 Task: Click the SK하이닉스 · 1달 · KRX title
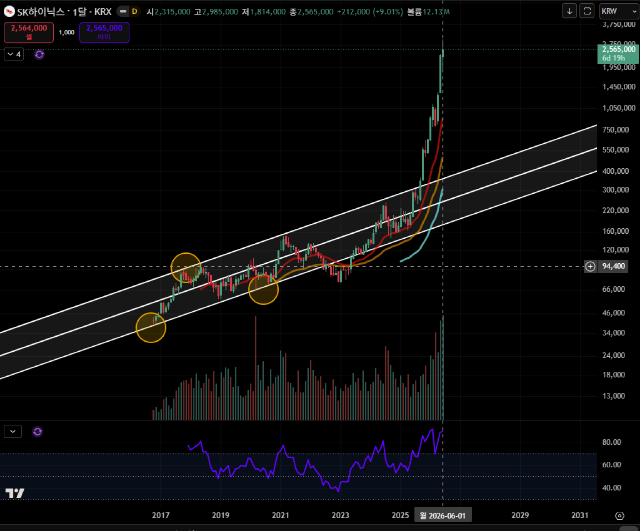click(x=64, y=11)
